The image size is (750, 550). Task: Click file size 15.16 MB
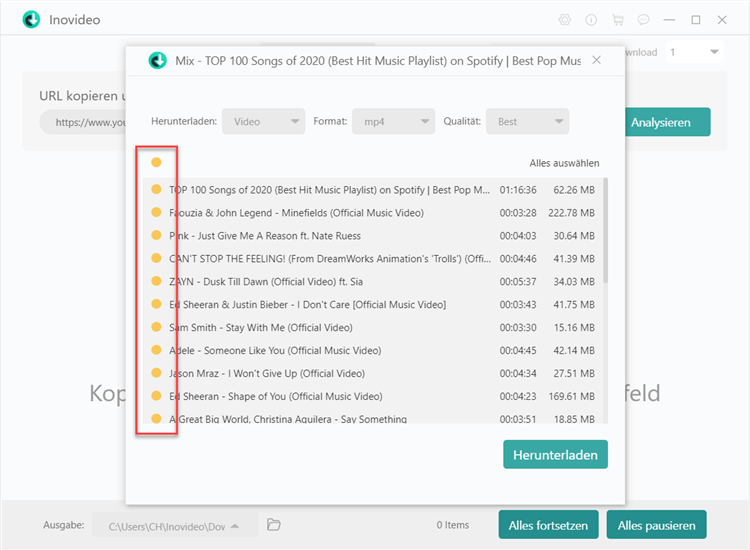(574, 328)
